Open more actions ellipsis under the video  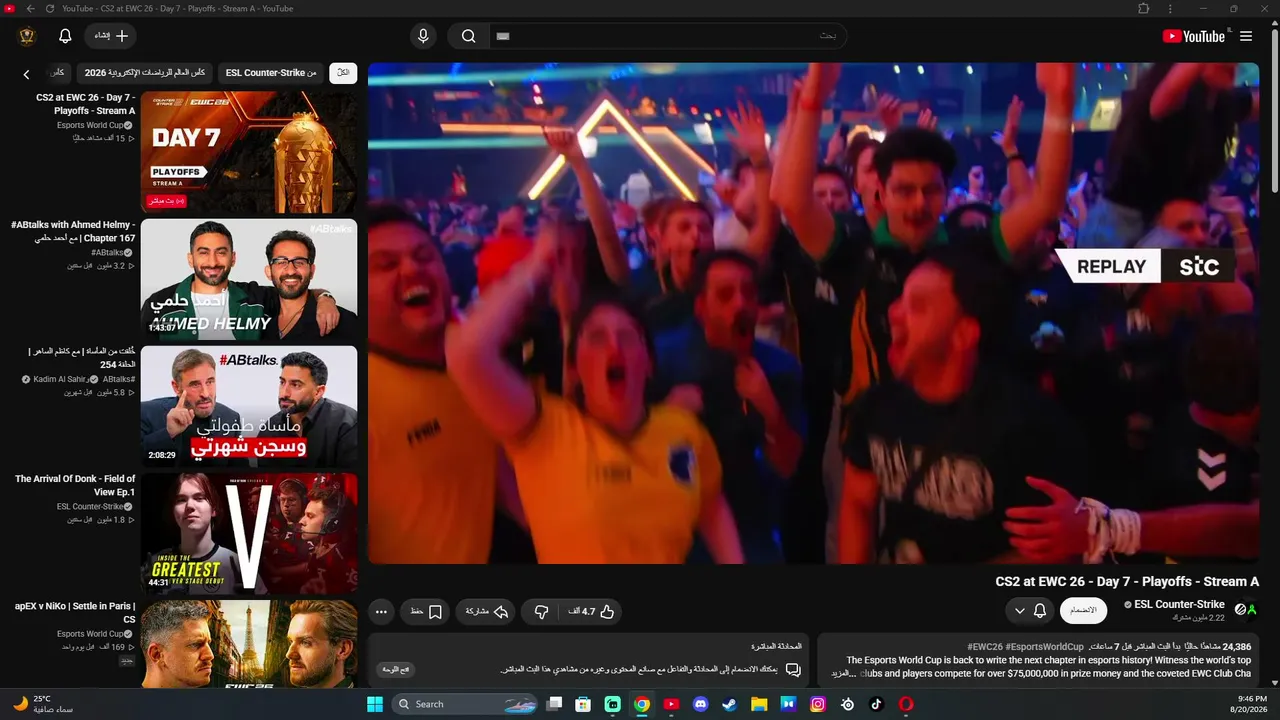tap(381, 611)
